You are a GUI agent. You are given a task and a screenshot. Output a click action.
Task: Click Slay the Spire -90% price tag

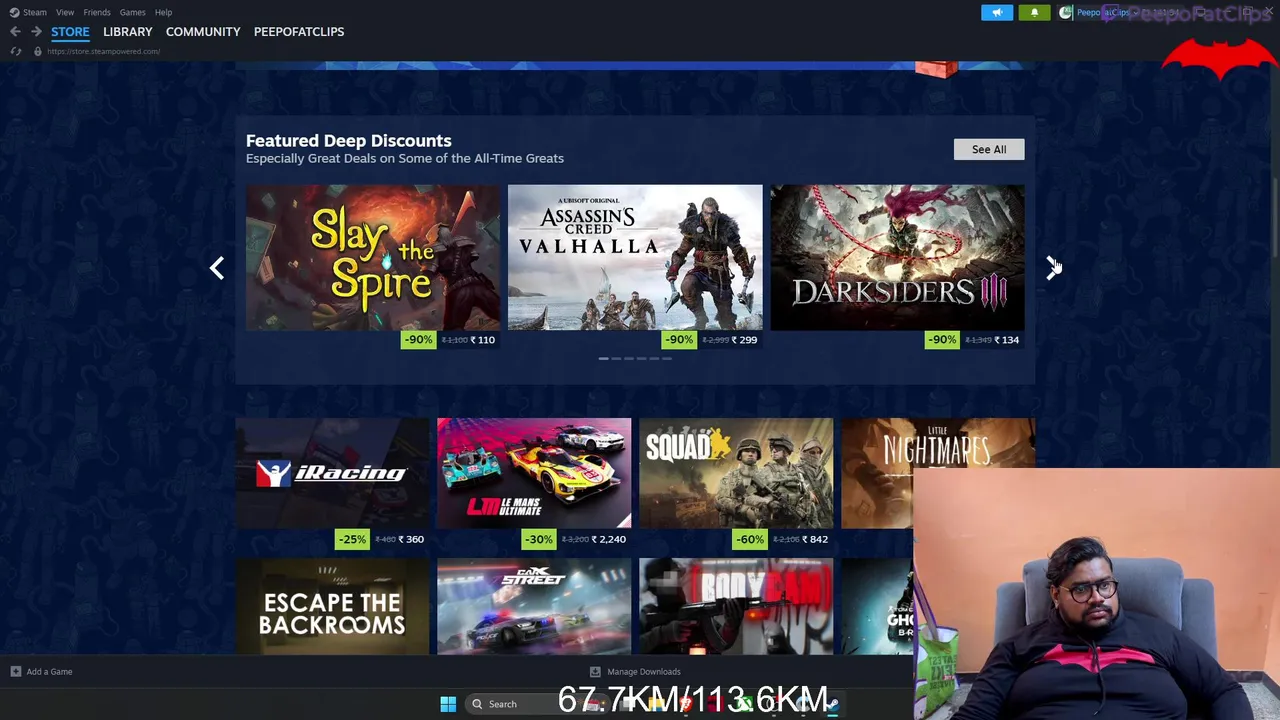(x=450, y=340)
